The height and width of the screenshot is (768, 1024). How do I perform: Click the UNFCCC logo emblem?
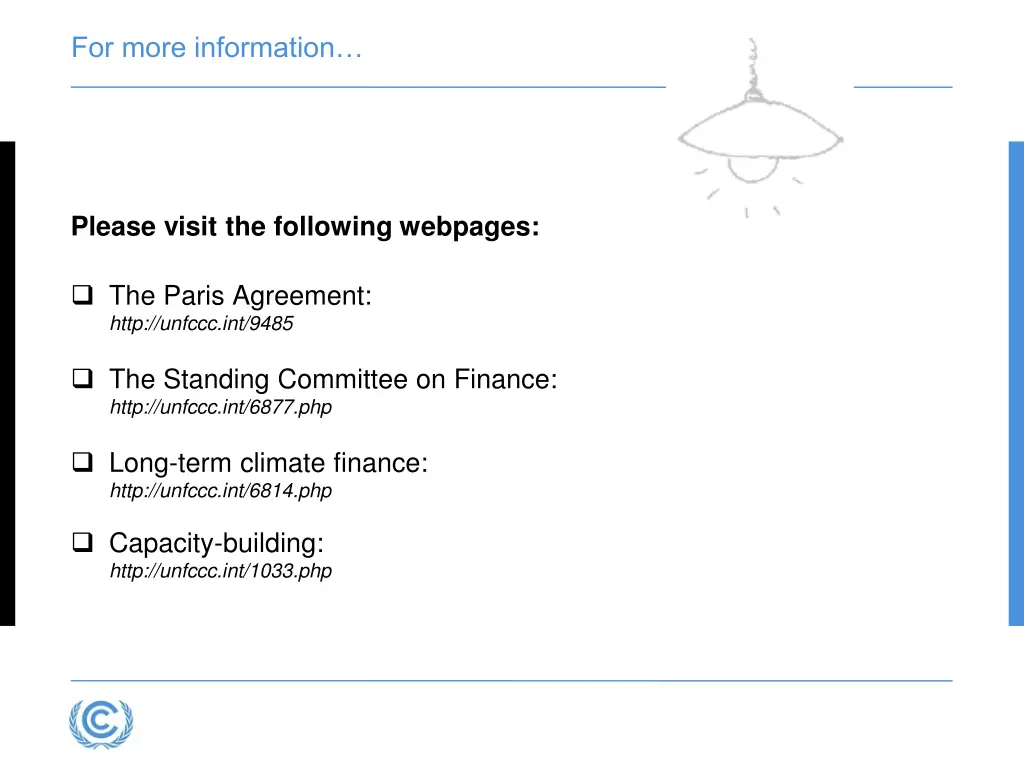point(101,724)
